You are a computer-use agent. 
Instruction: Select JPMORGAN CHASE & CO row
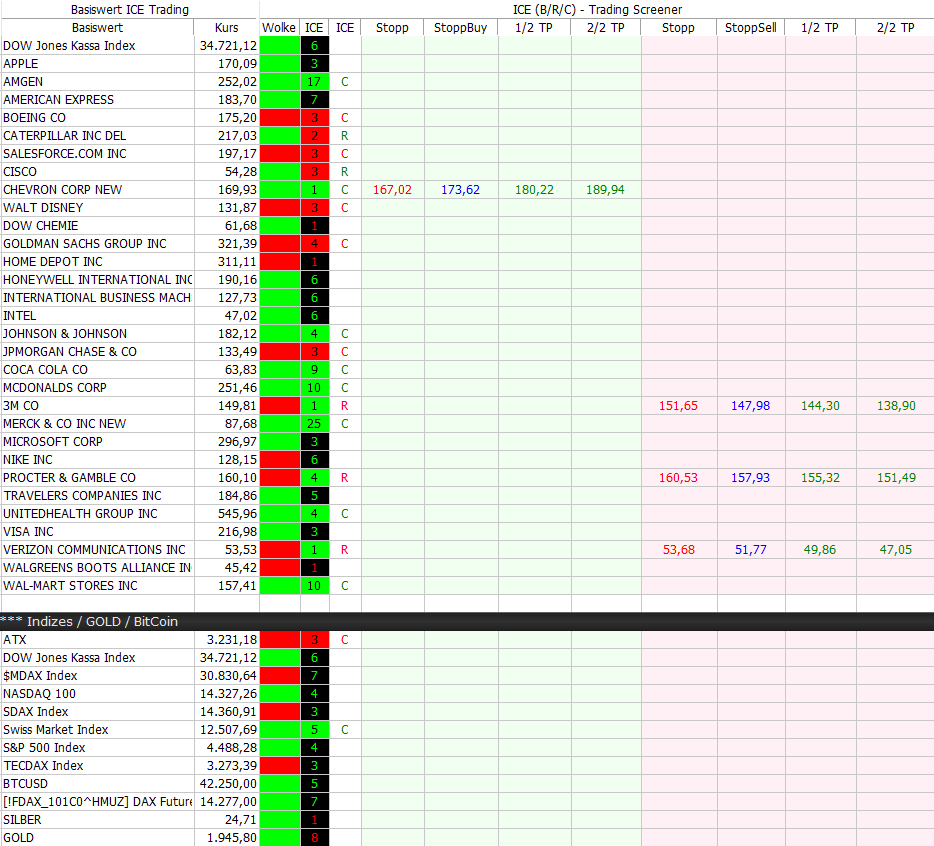(70, 352)
